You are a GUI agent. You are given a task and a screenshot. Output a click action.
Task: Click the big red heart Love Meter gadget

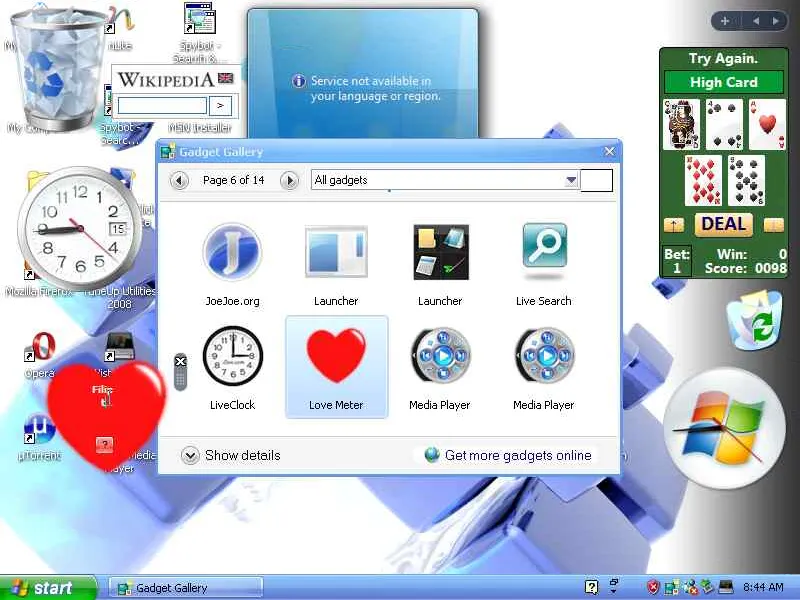tap(107, 416)
